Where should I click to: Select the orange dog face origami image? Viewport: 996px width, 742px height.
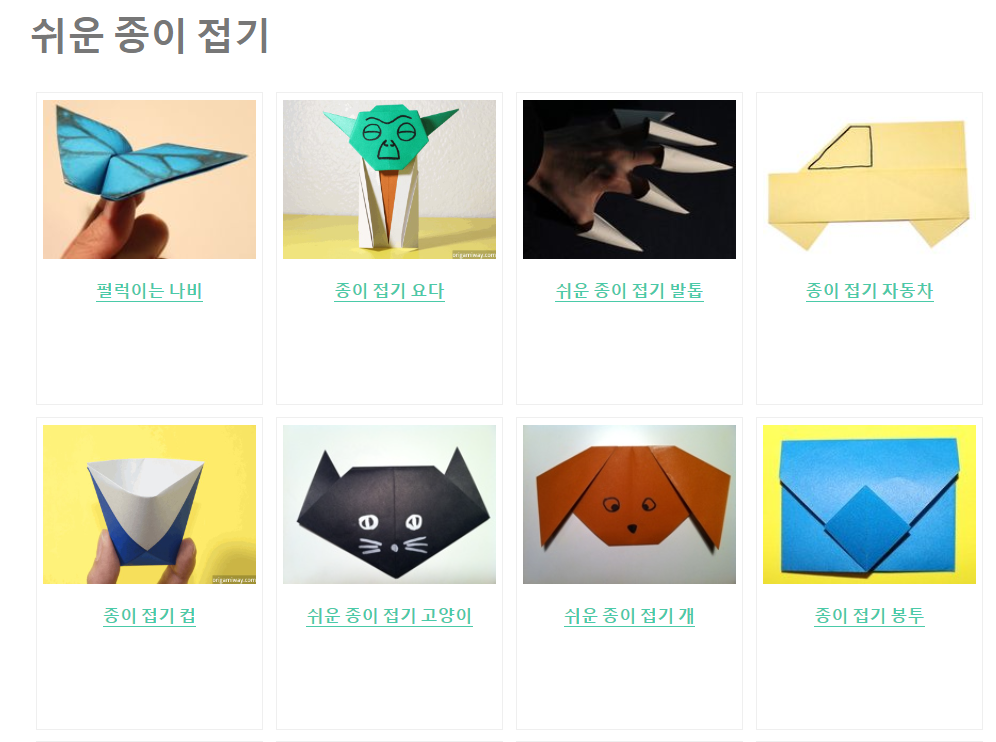tap(629, 504)
